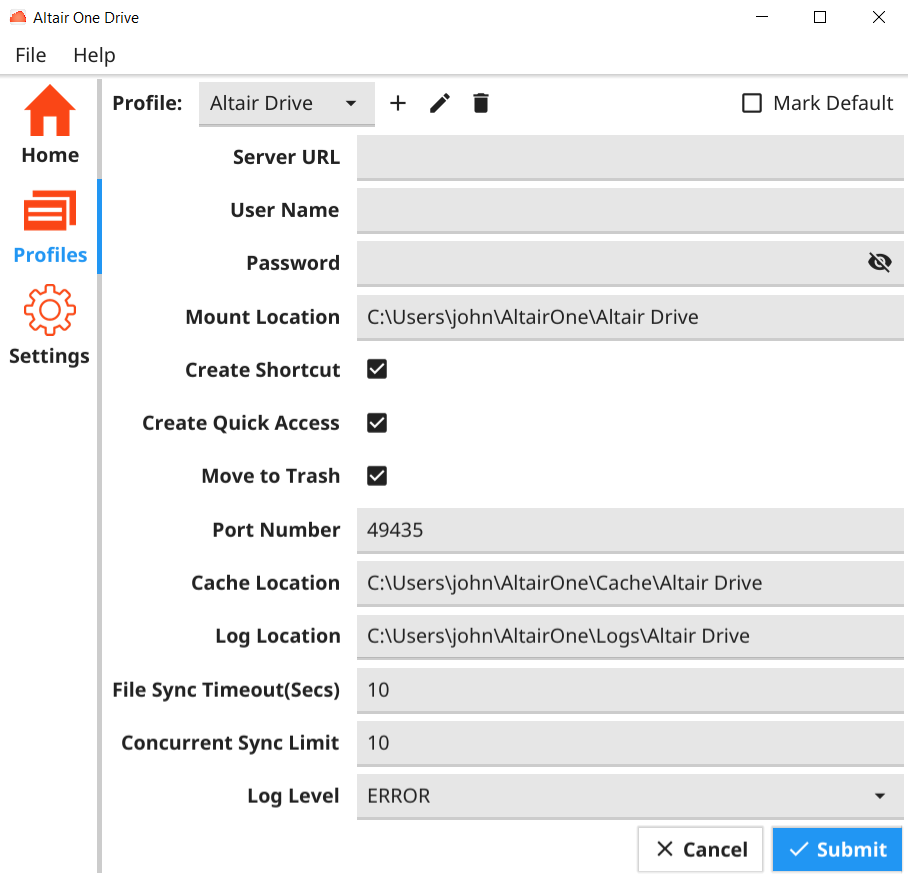Select the Profiles sidebar icon
This screenshot has width=908, height=877.
coord(50,212)
